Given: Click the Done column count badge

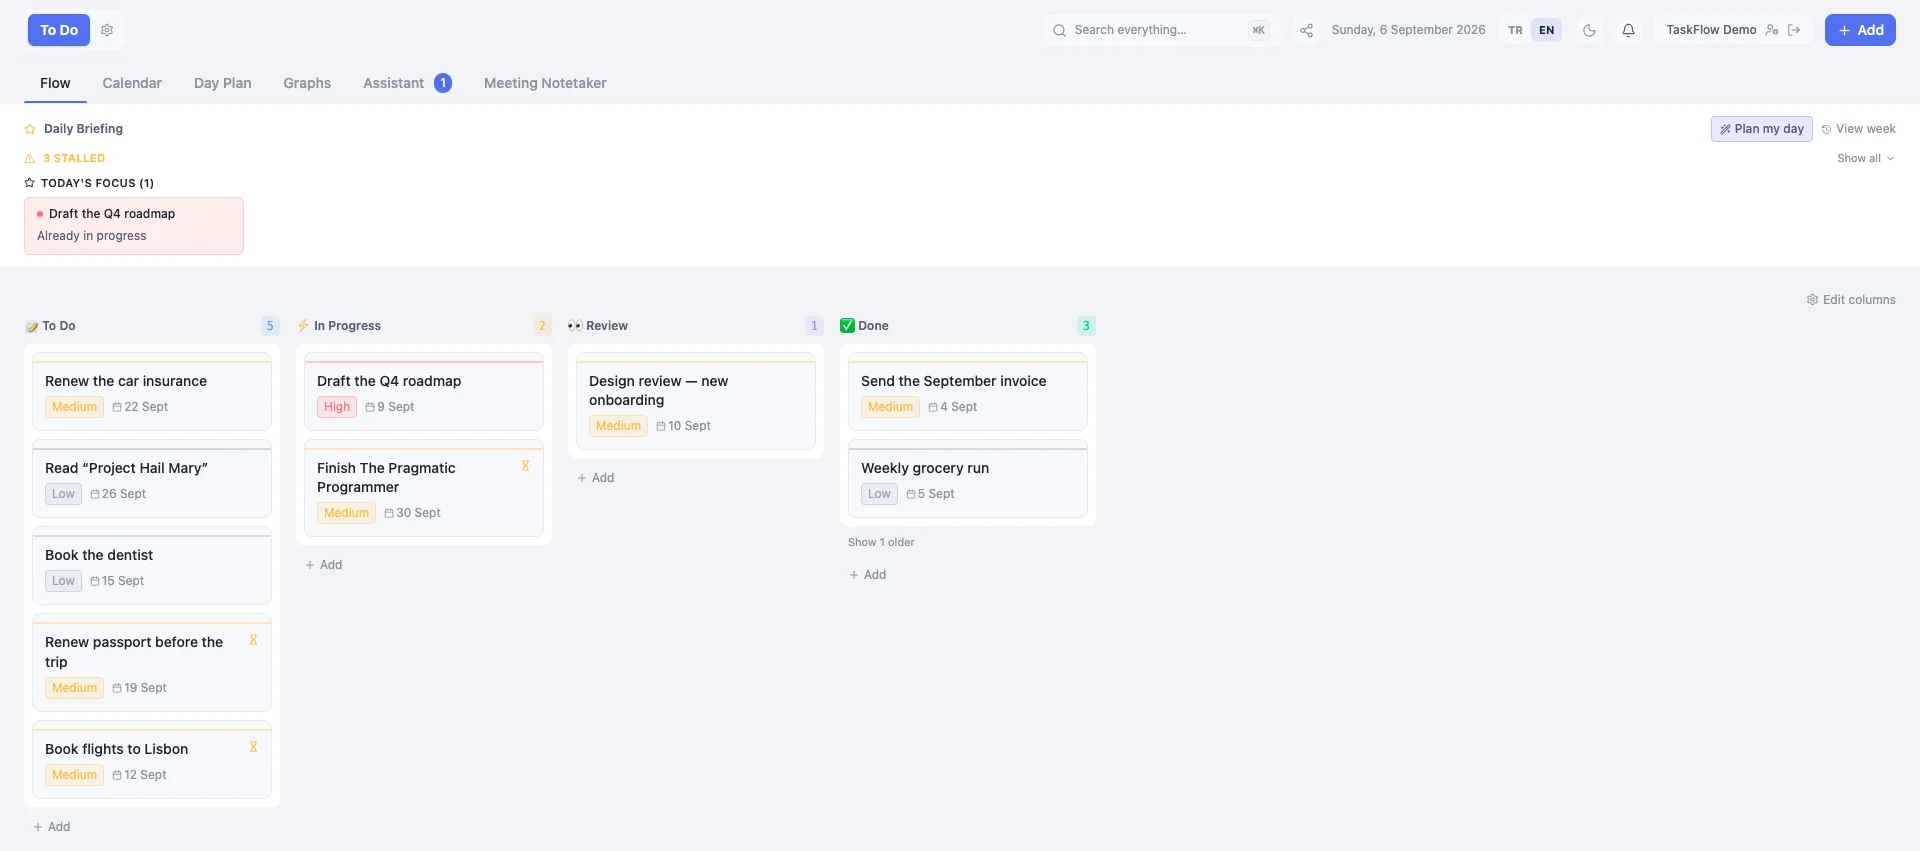Looking at the screenshot, I should click(x=1086, y=326).
